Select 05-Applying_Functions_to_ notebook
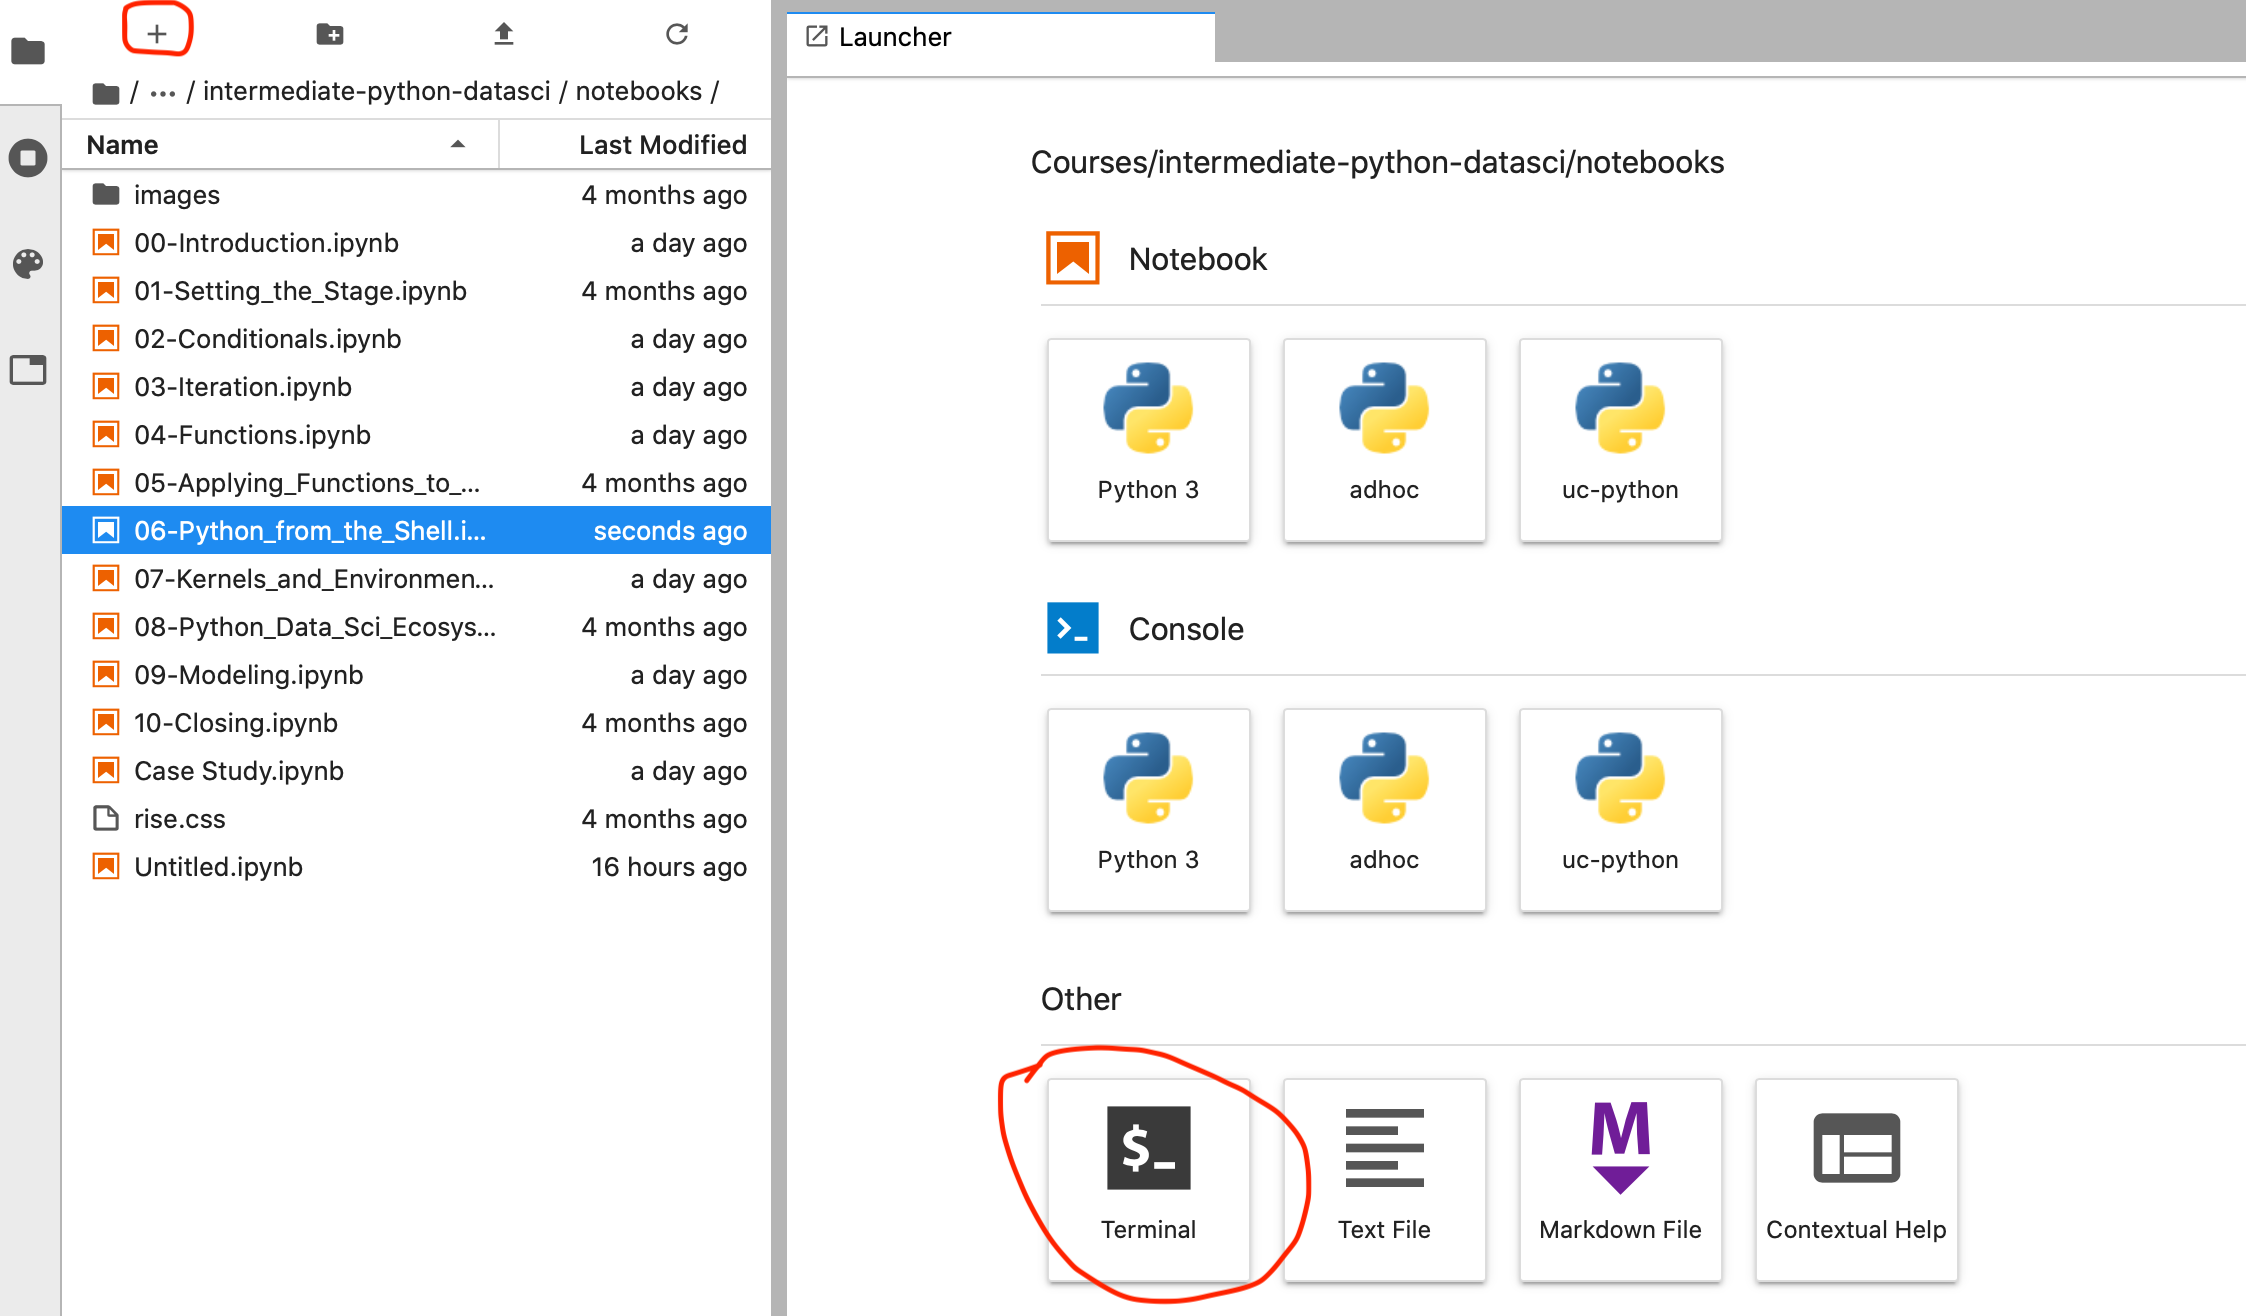 tap(416, 482)
